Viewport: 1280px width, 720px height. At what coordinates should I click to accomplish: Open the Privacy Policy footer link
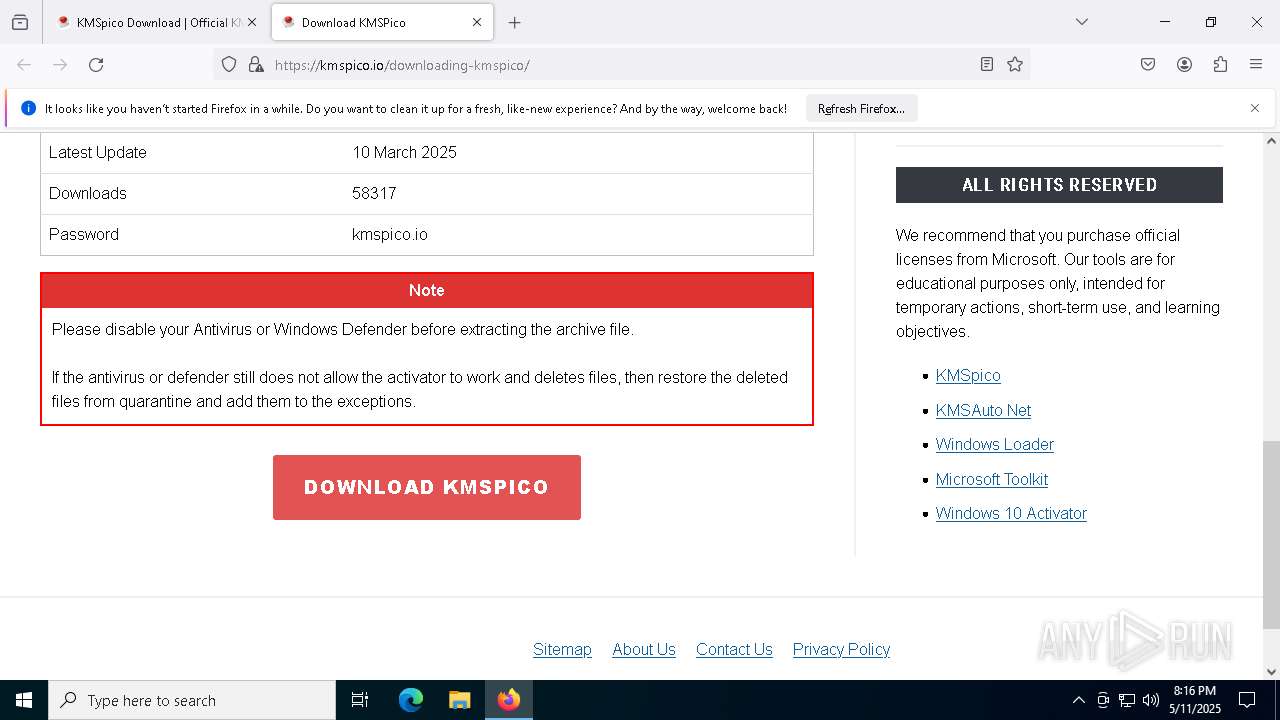point(841,649)
